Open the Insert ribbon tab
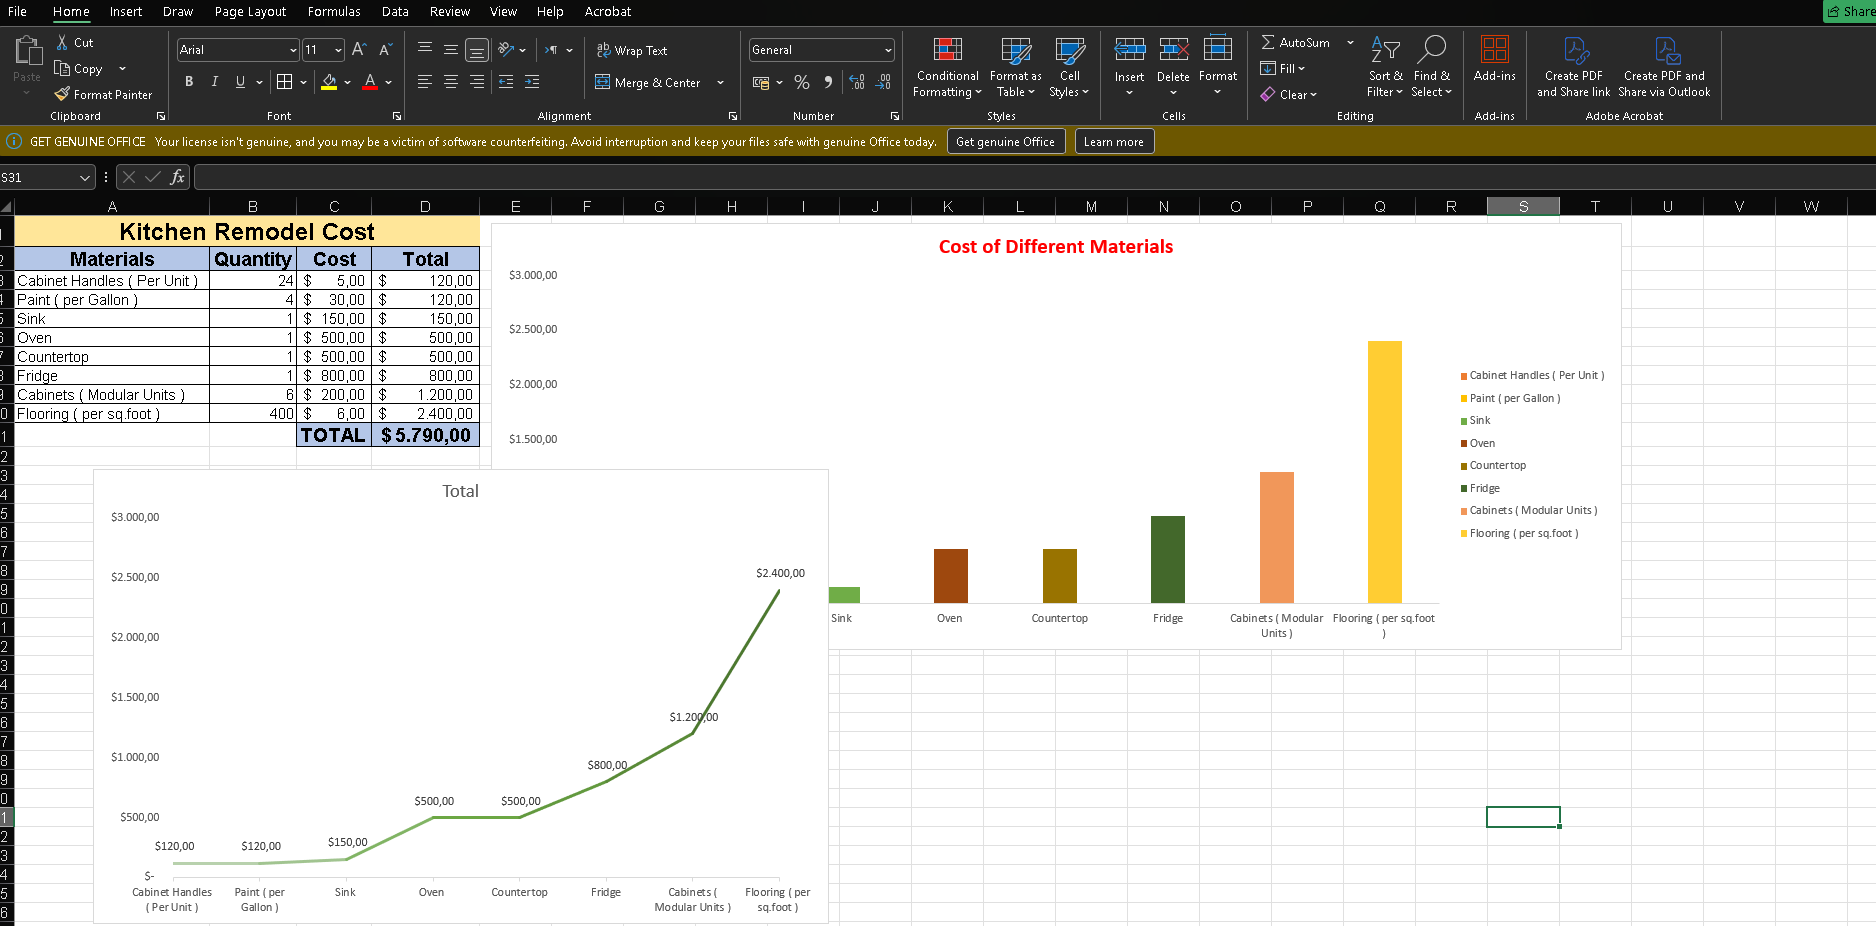Viewport: 1876px width, 926px height. 126,12
